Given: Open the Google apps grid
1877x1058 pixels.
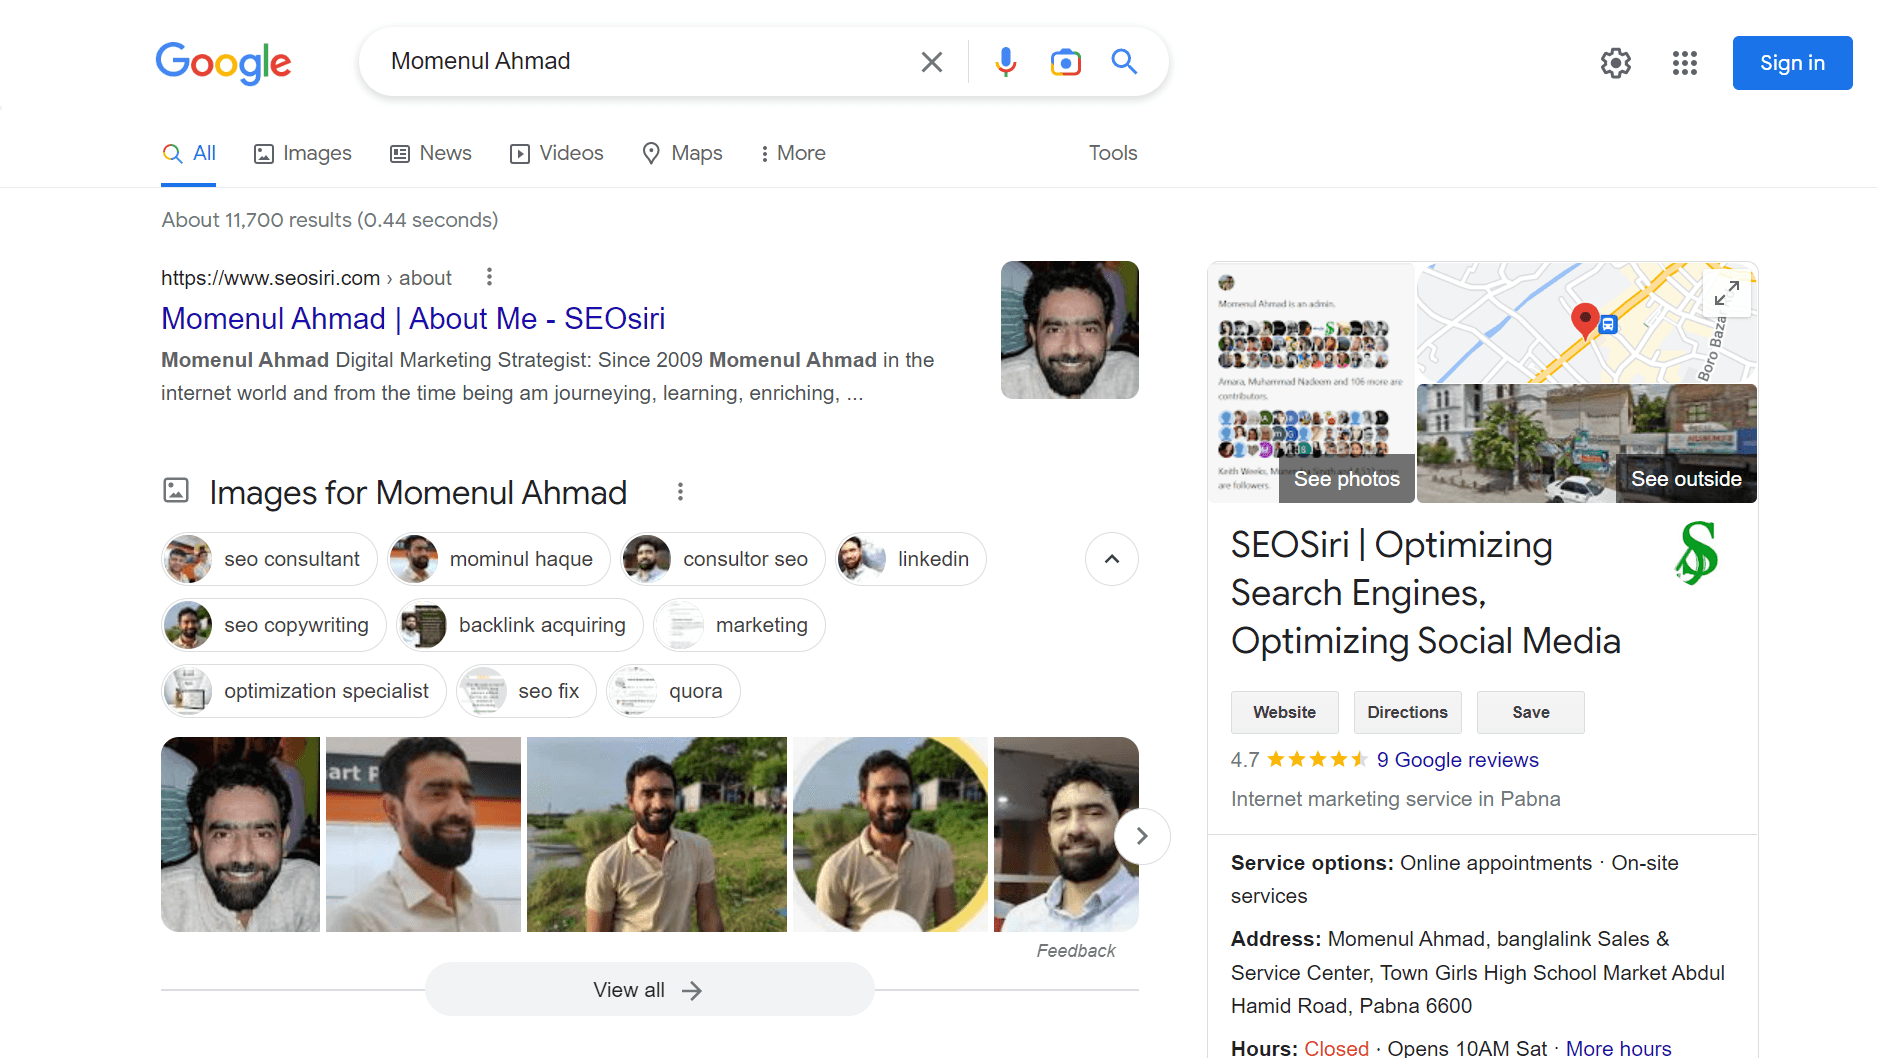Looking at the screenshot, I should coord(1684,63).
